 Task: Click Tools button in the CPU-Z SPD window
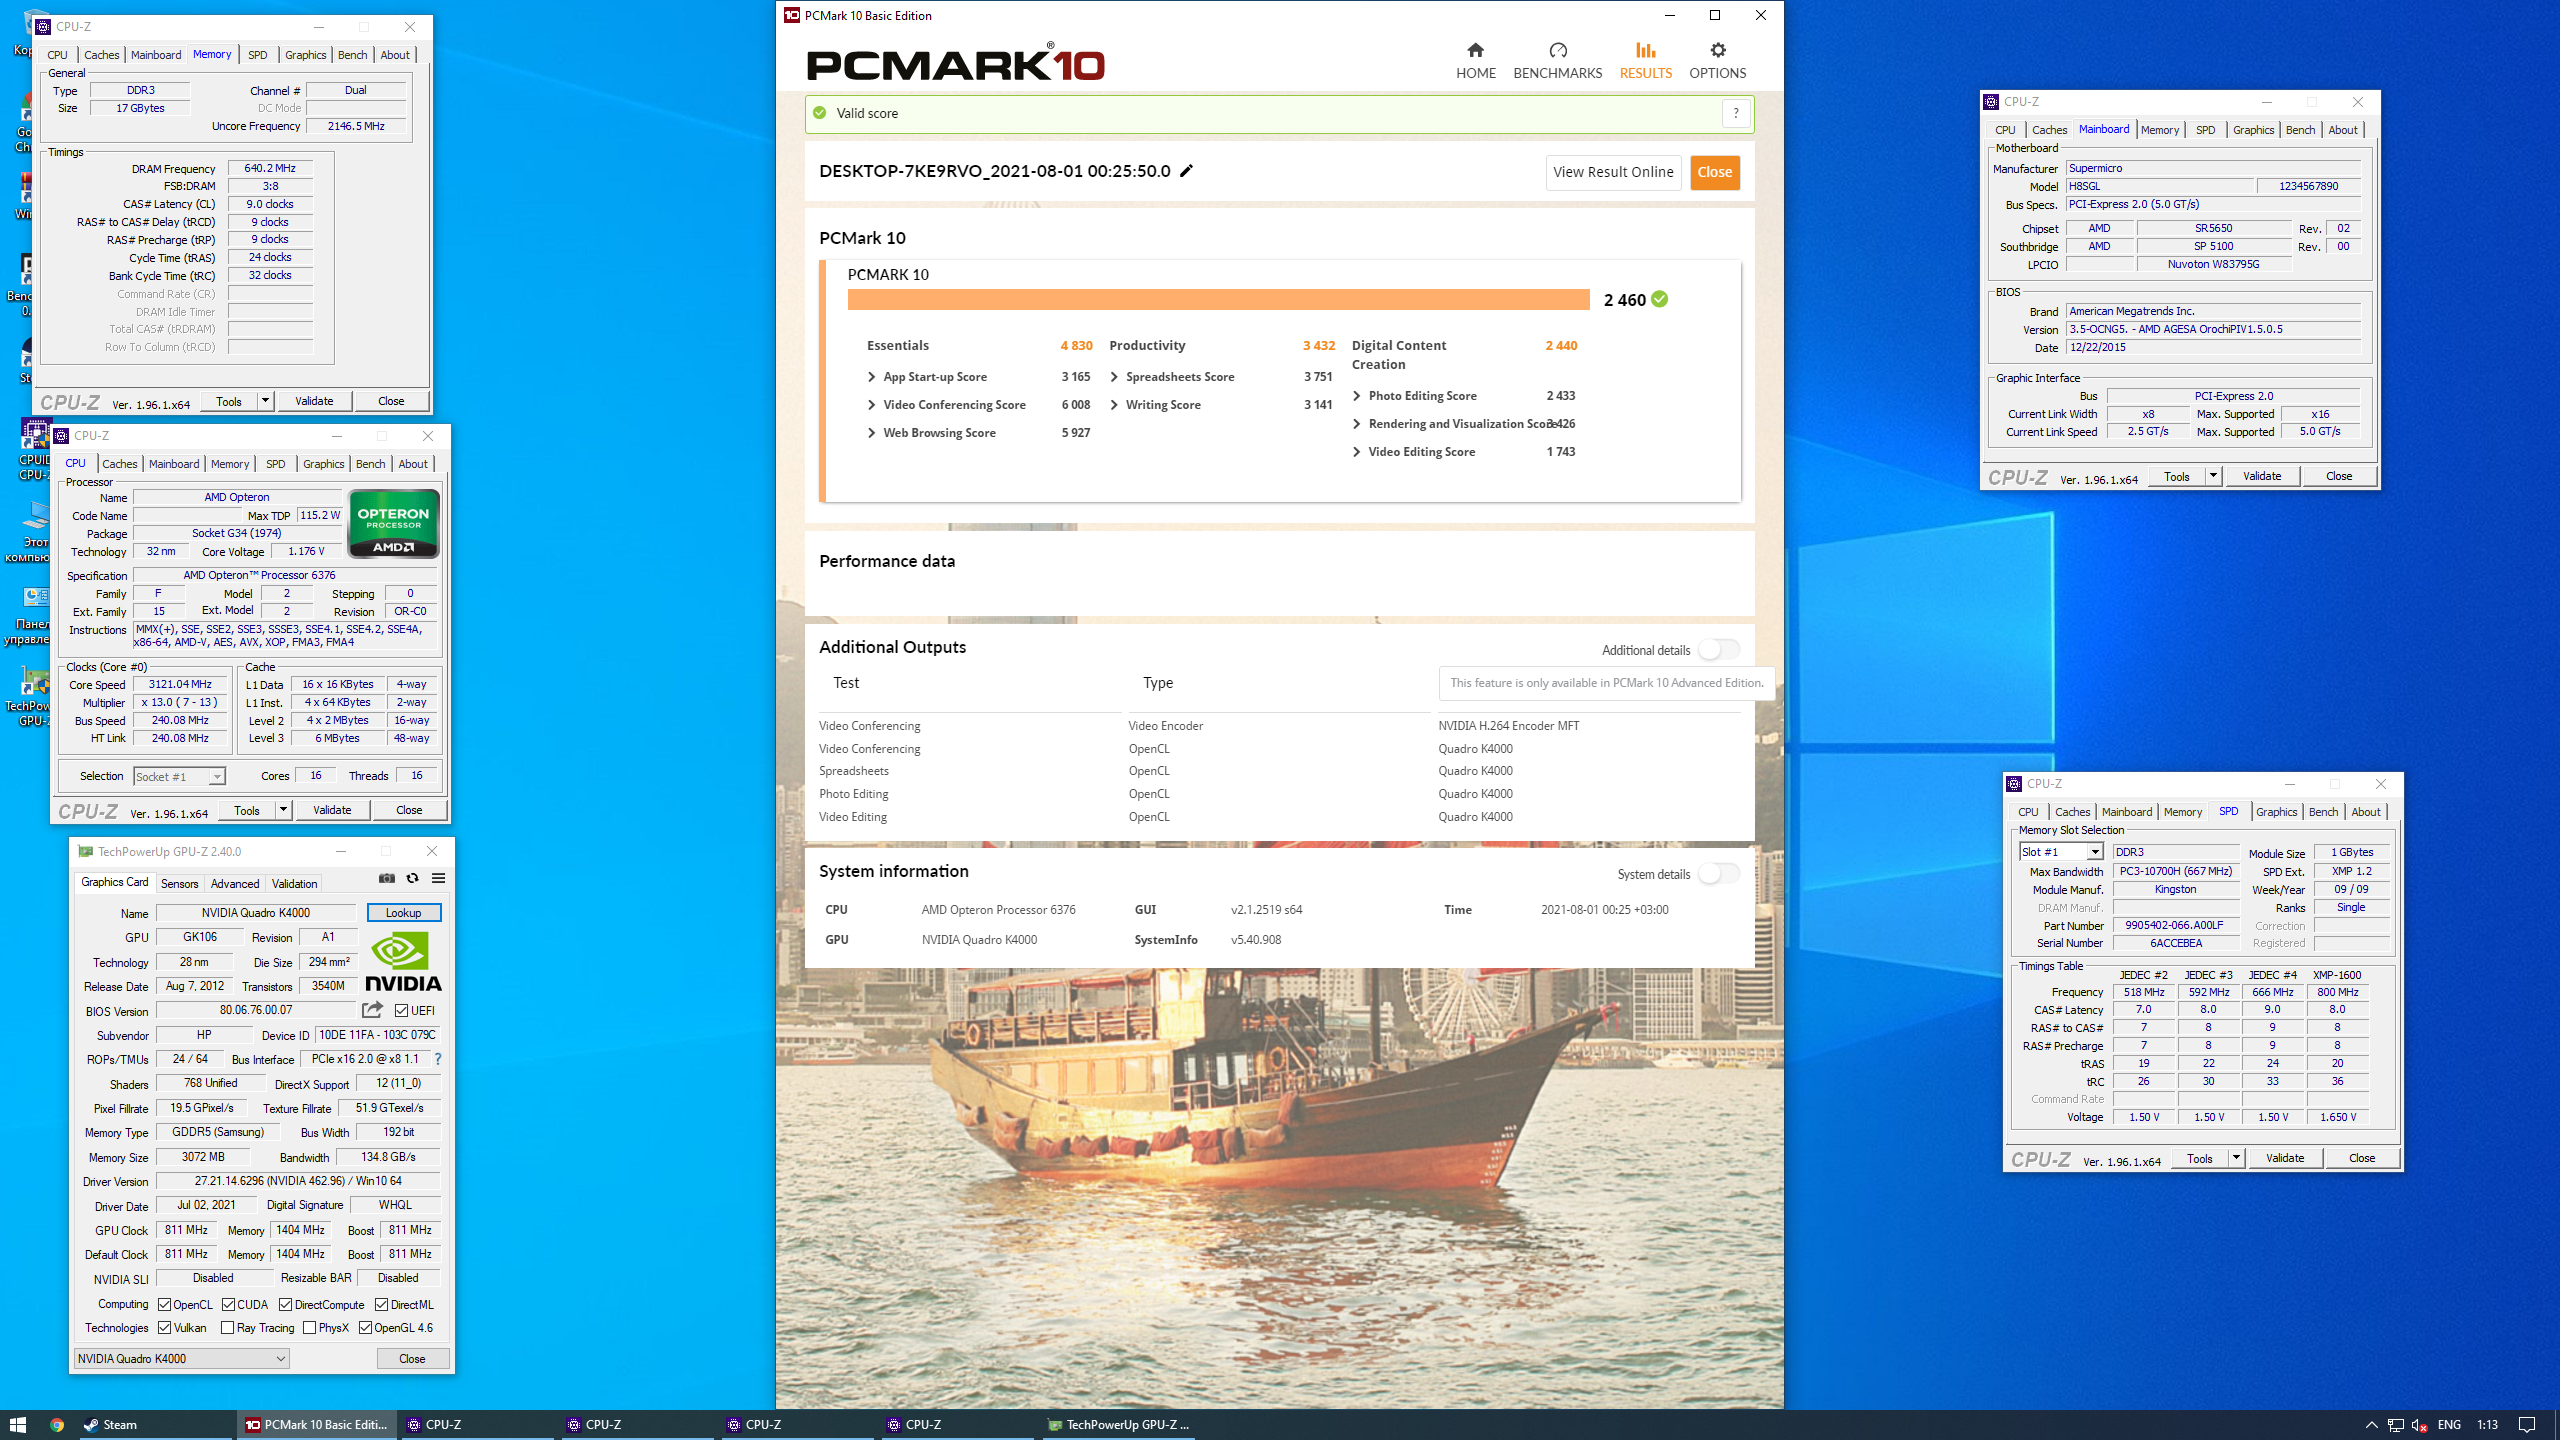coord(2199,1158)
